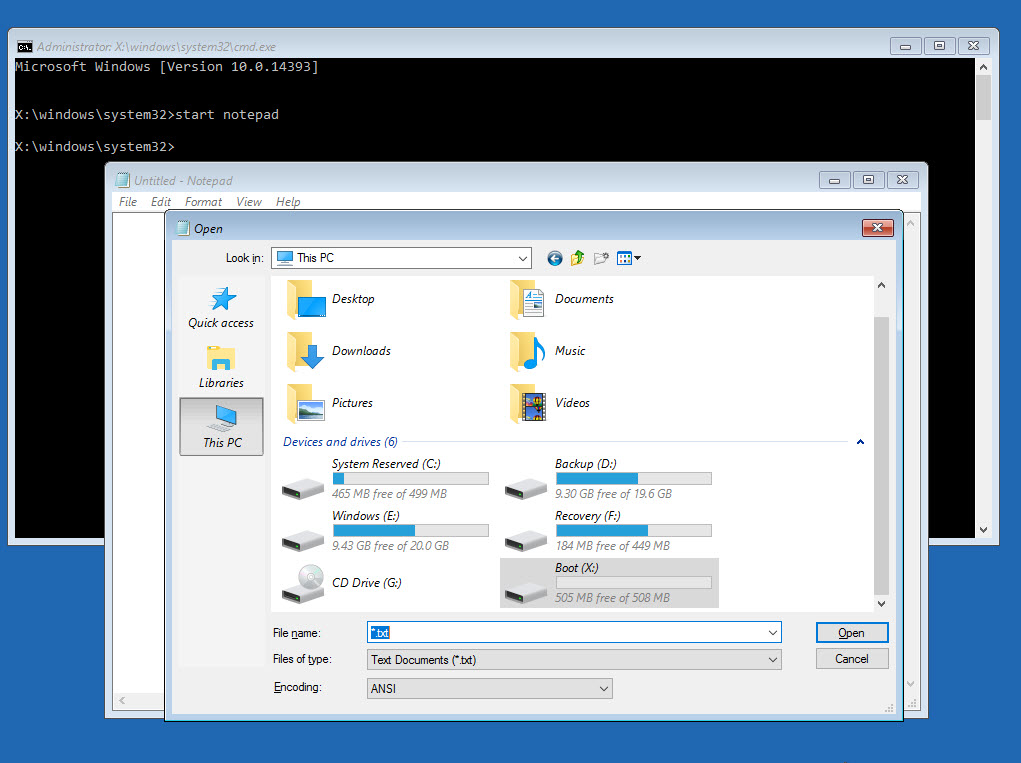Select the Pictures folder icon
This screenshot has height=763, width=1021.
[306, 404]
